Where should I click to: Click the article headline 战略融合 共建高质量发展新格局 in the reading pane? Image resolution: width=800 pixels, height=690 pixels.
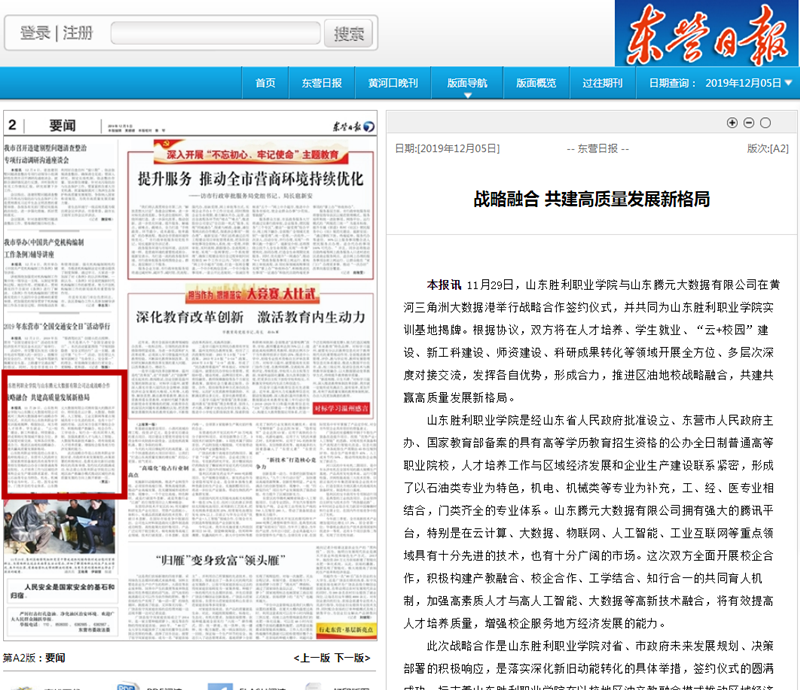(592, 199)
